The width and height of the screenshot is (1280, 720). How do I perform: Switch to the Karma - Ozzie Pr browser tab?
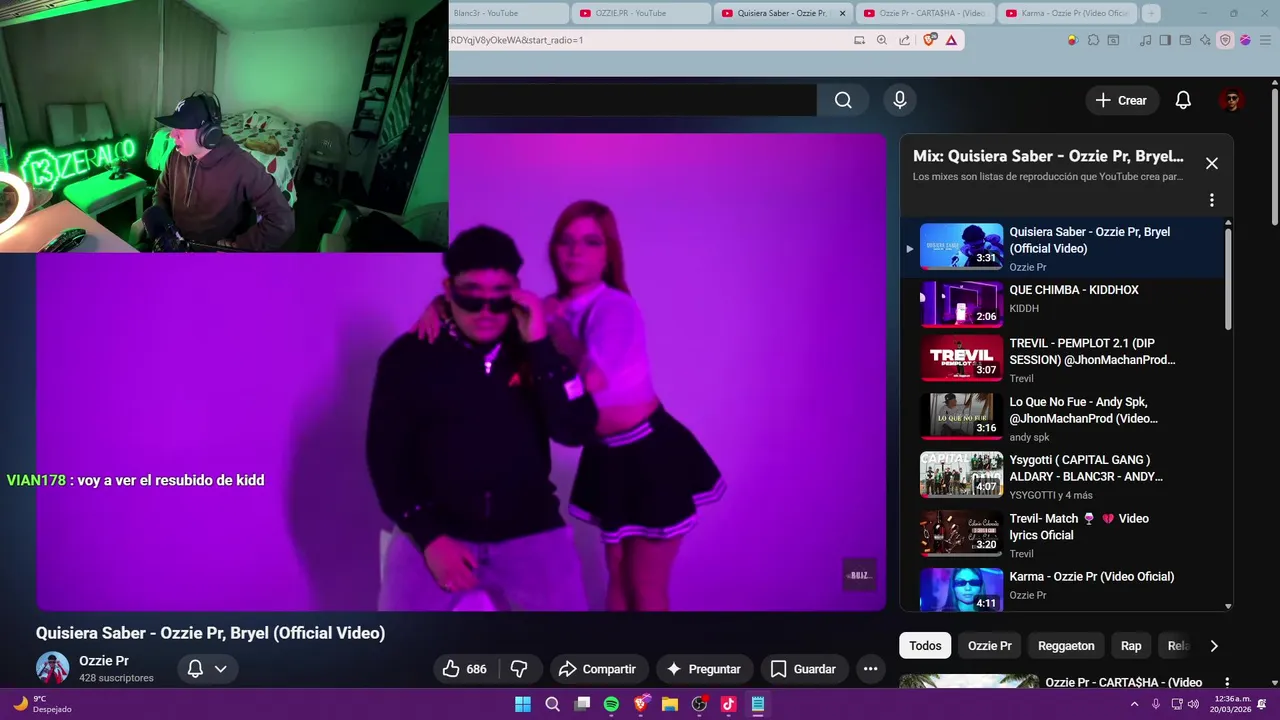tap(1068, 13)
